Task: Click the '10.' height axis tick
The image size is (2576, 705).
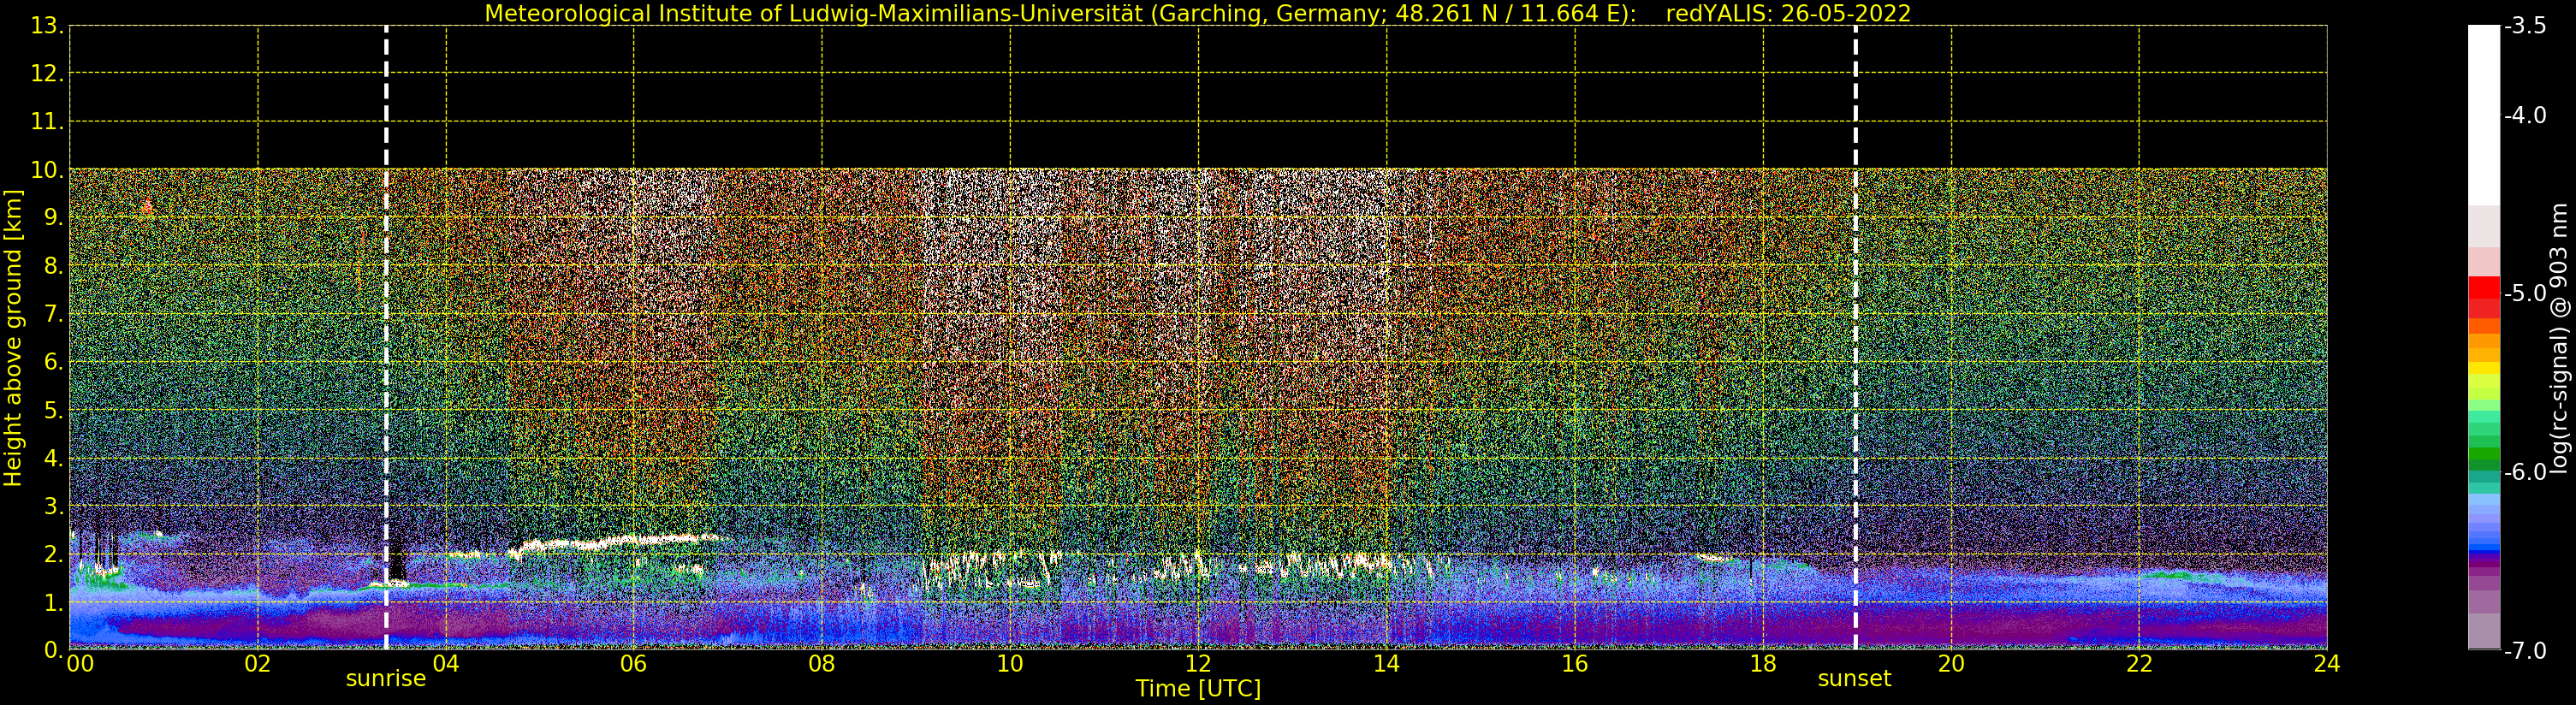Action: pyautogui.click(x=47, y=169)
